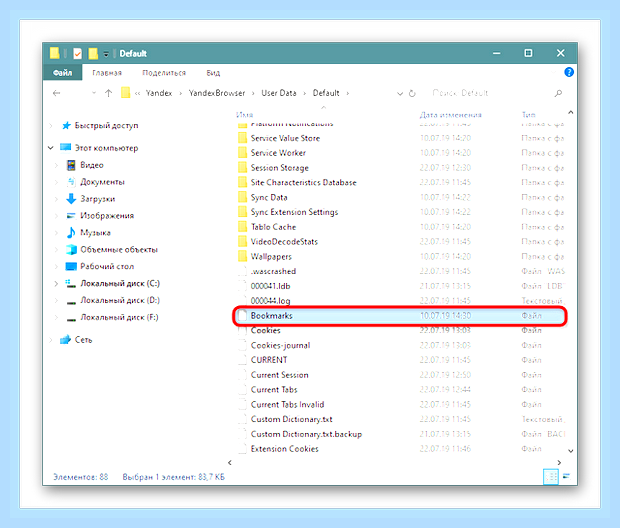Expand the Быстрый доступ node
Screen dimensions: 620x528
[x=51, y=125]
